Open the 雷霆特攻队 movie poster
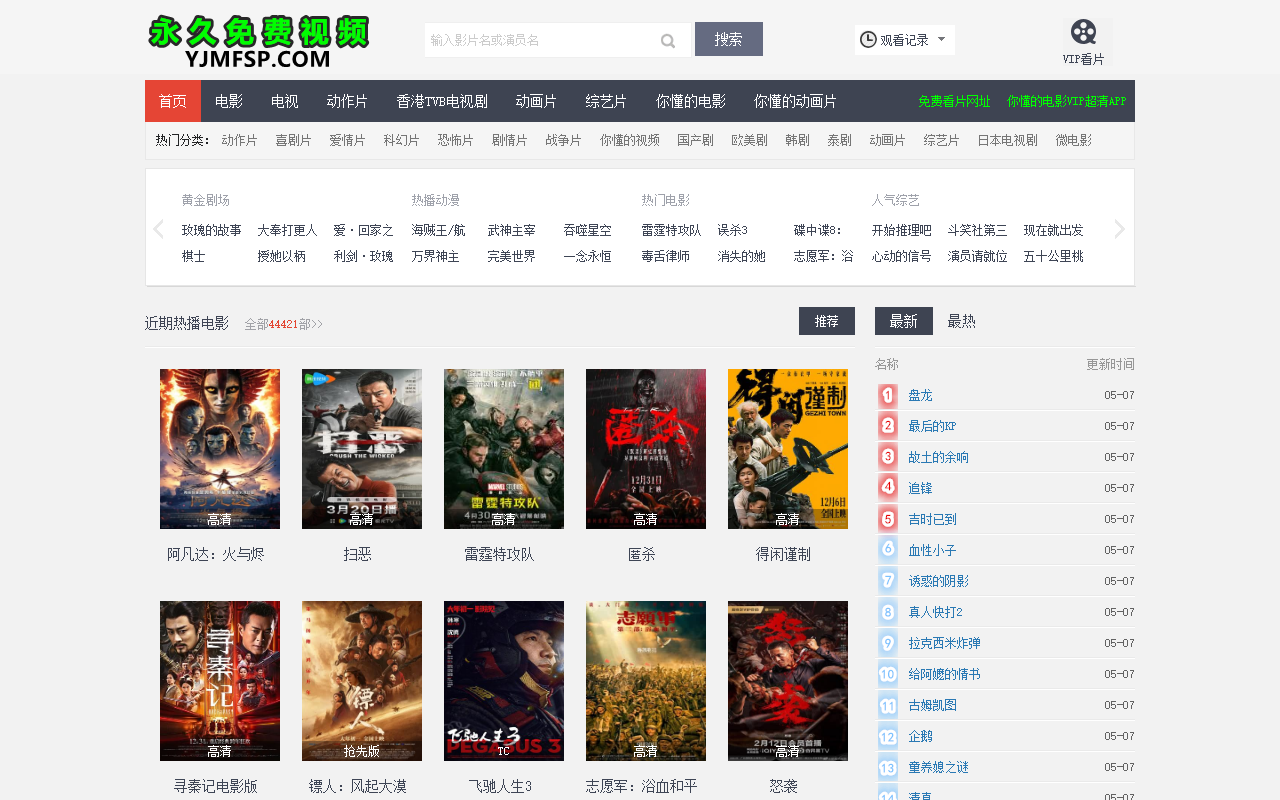1280x800 pixels. coord(504,449)
